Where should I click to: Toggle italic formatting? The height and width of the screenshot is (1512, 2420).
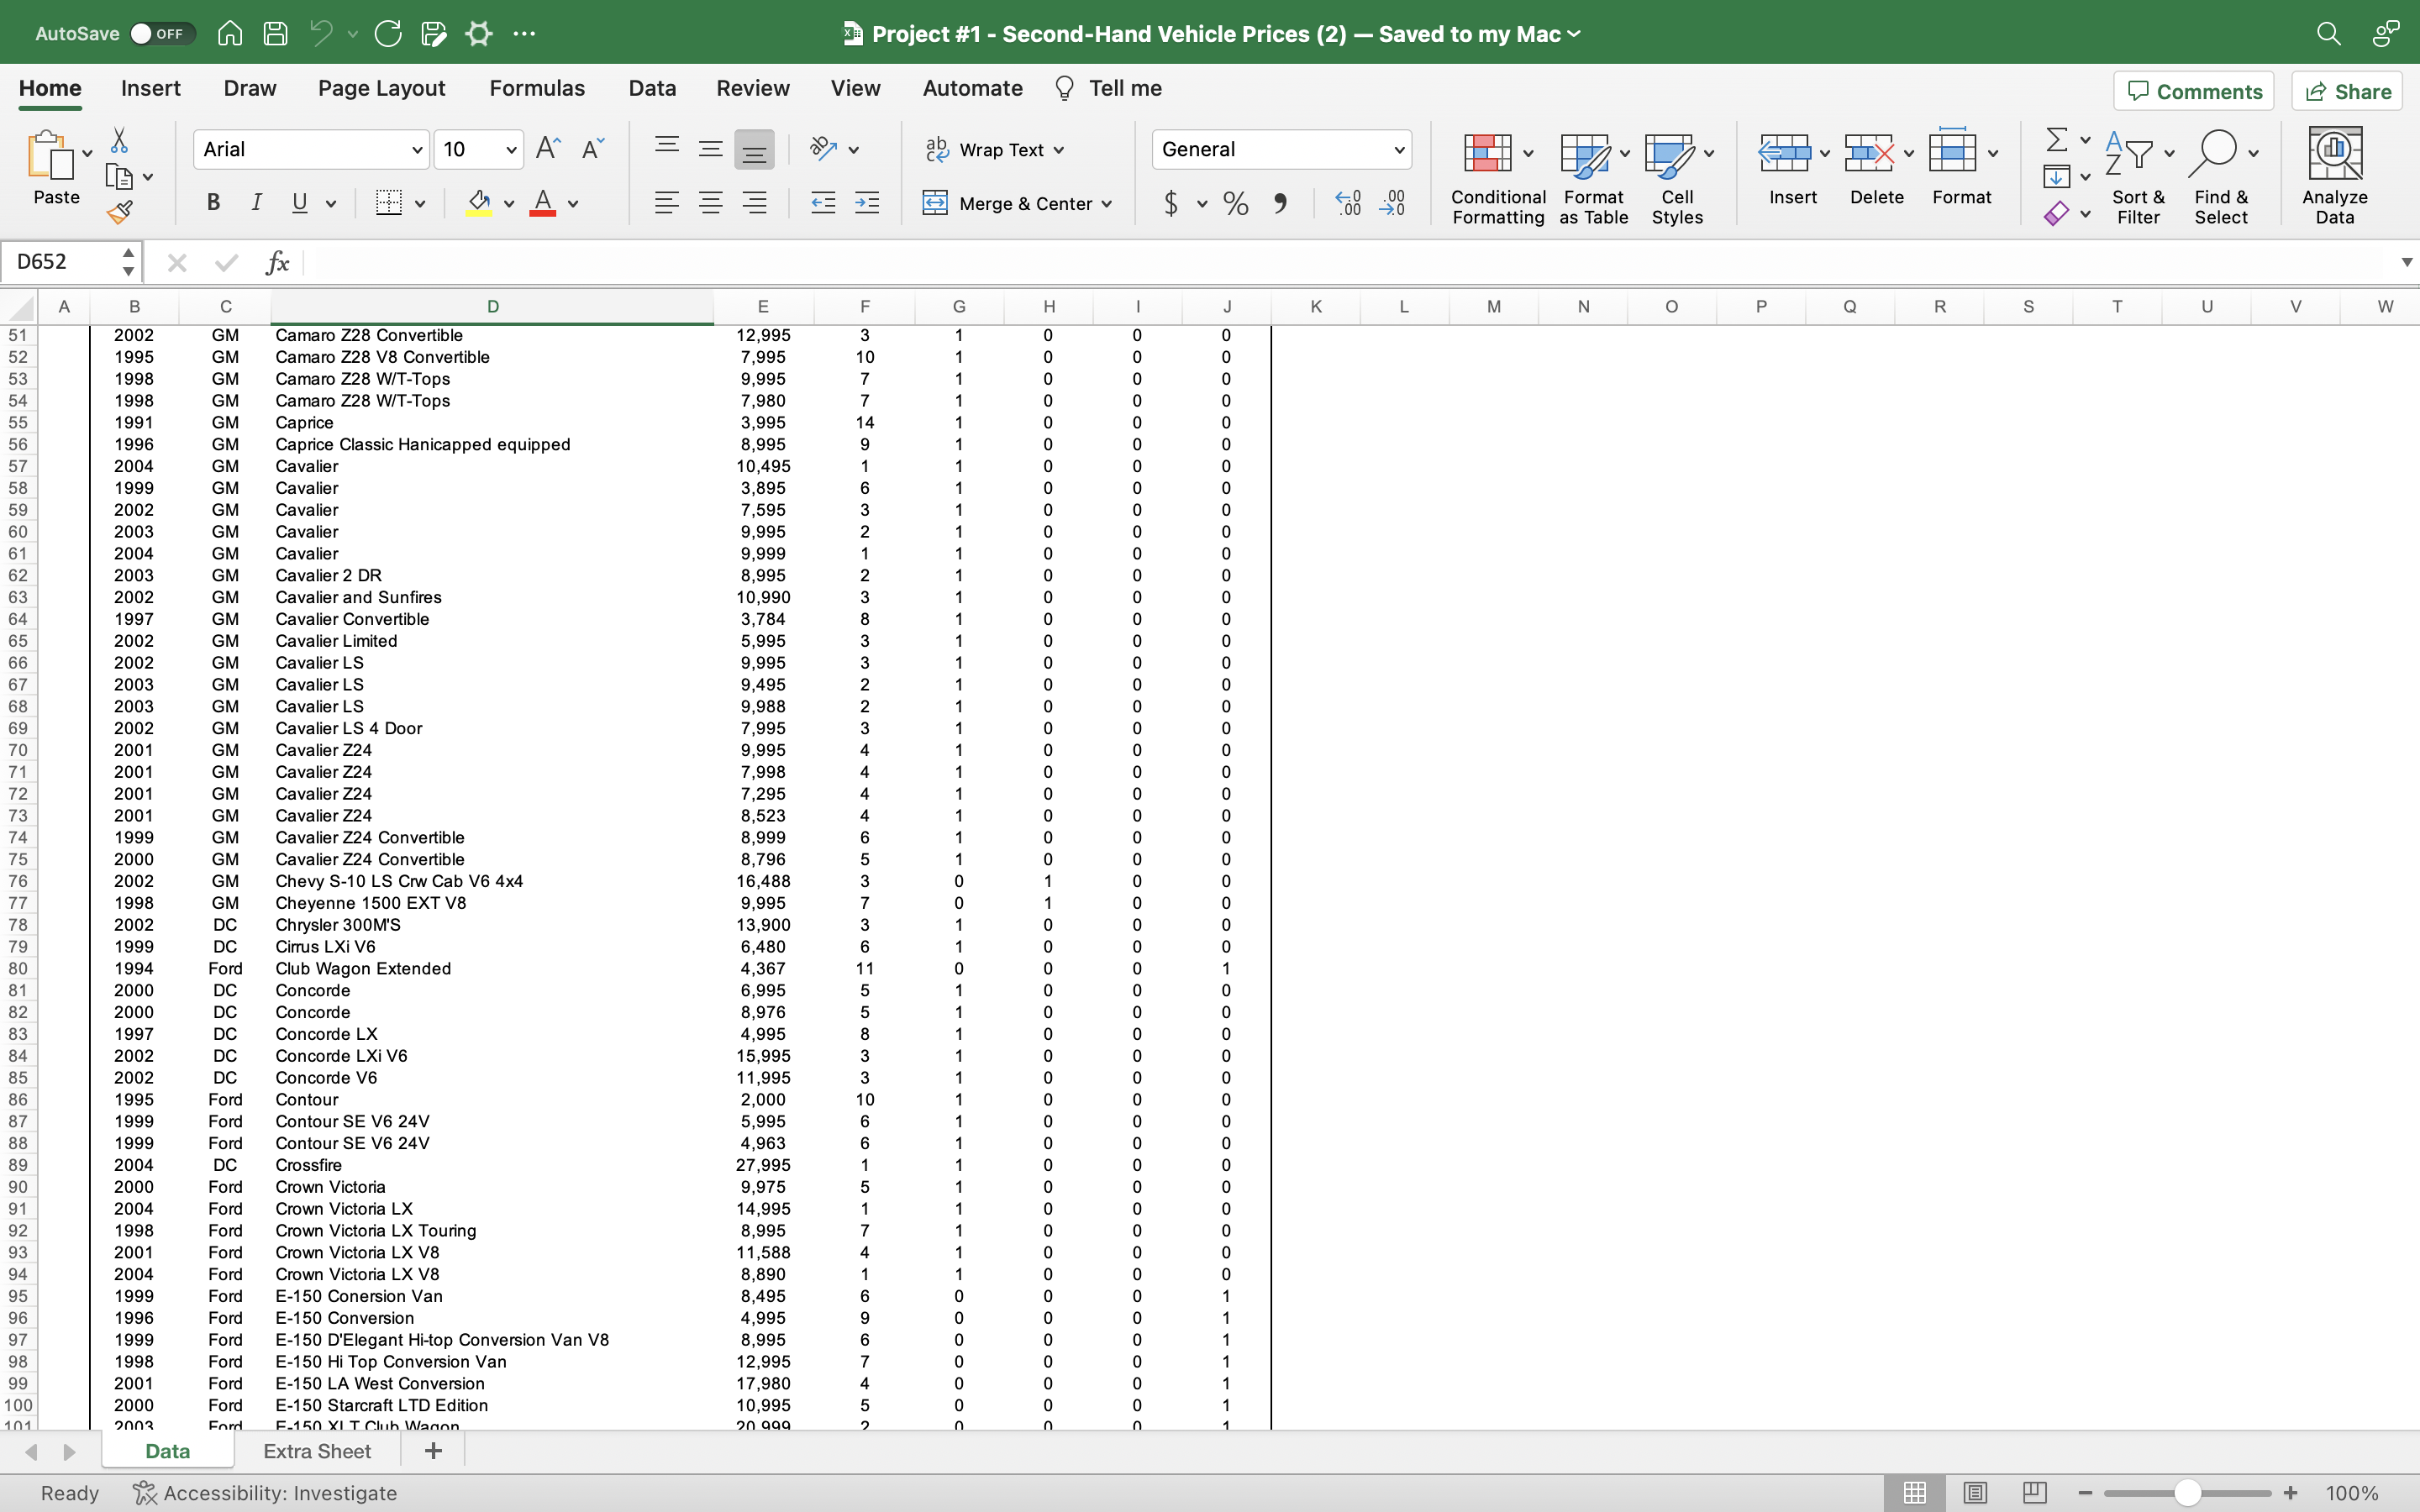(256, 203)
